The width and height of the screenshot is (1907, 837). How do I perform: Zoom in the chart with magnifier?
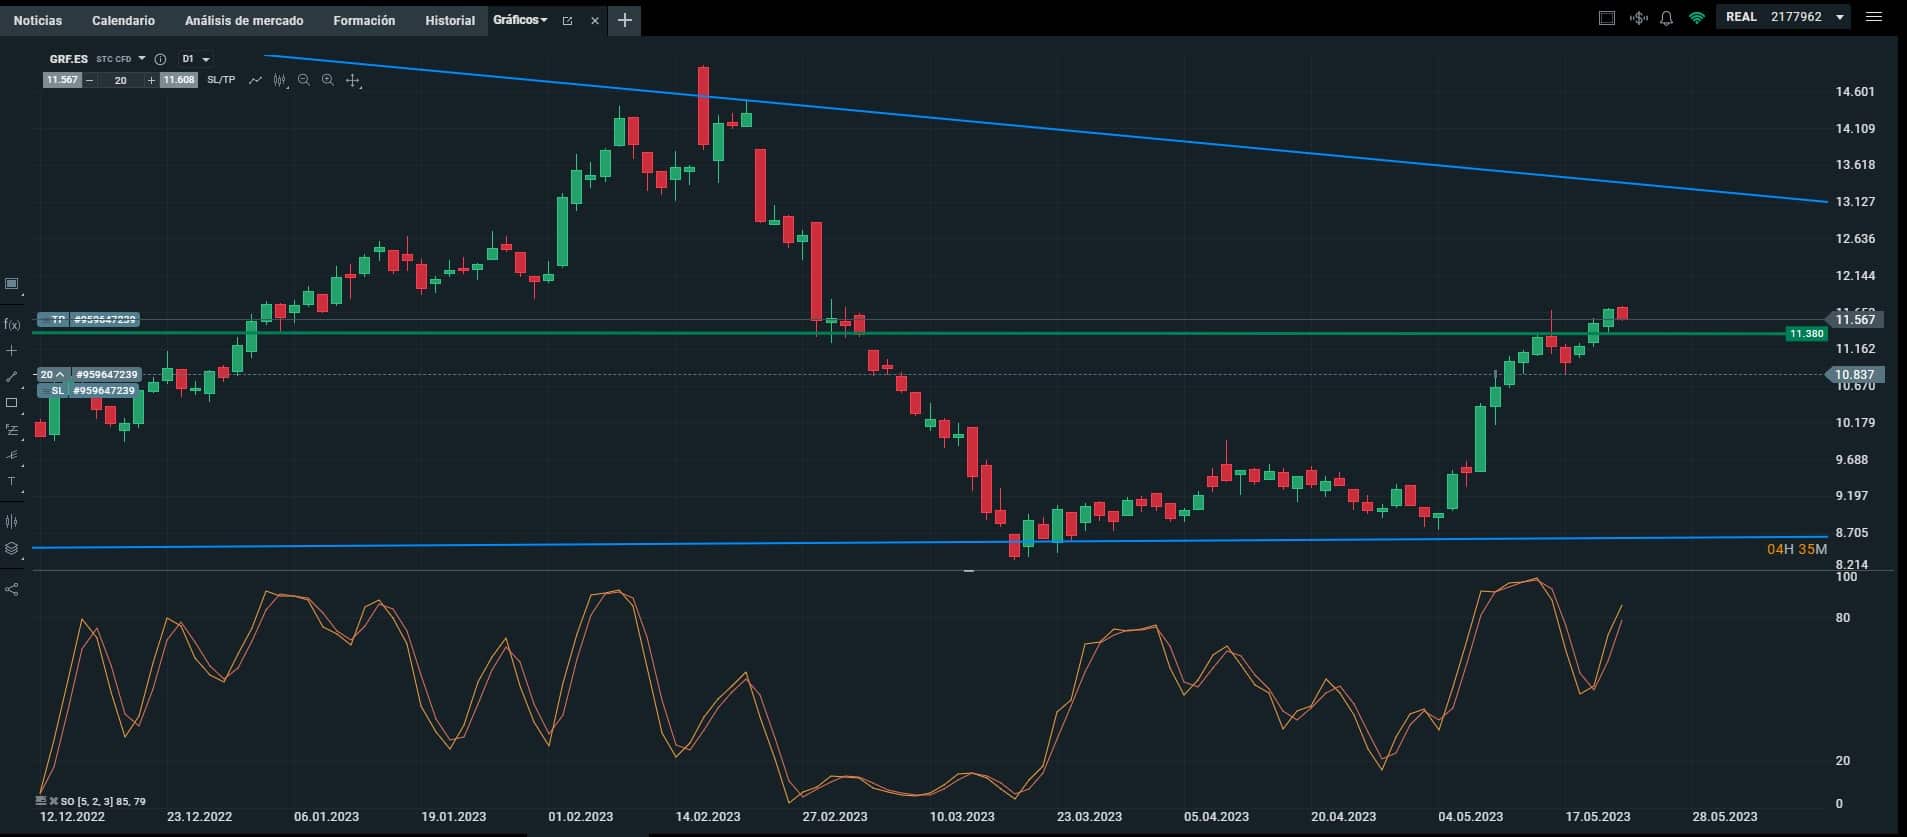click(x=328, y=80)
